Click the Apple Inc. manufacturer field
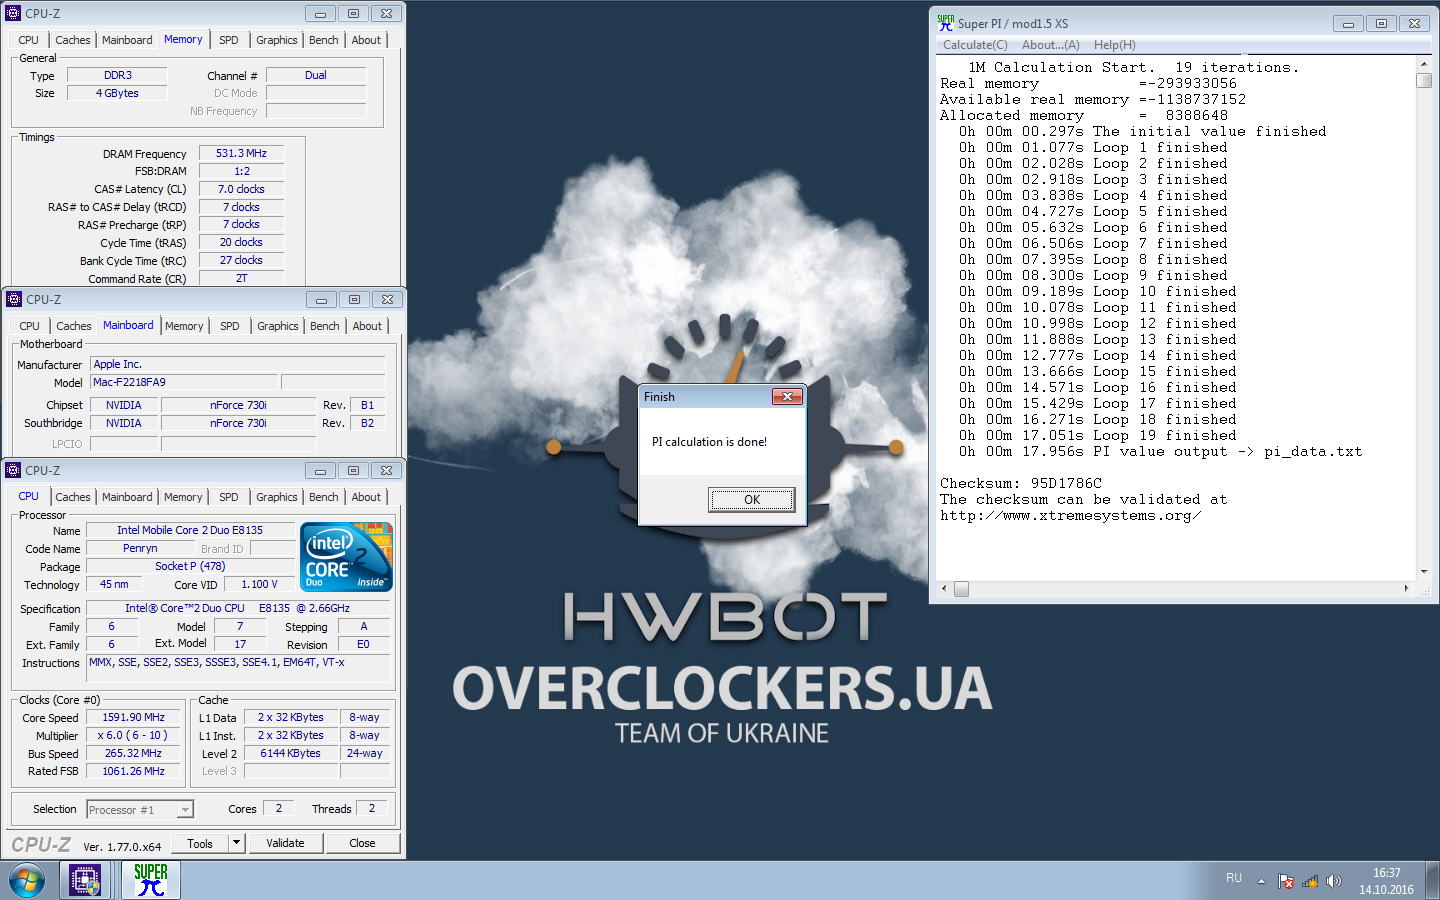 point(238,364)
